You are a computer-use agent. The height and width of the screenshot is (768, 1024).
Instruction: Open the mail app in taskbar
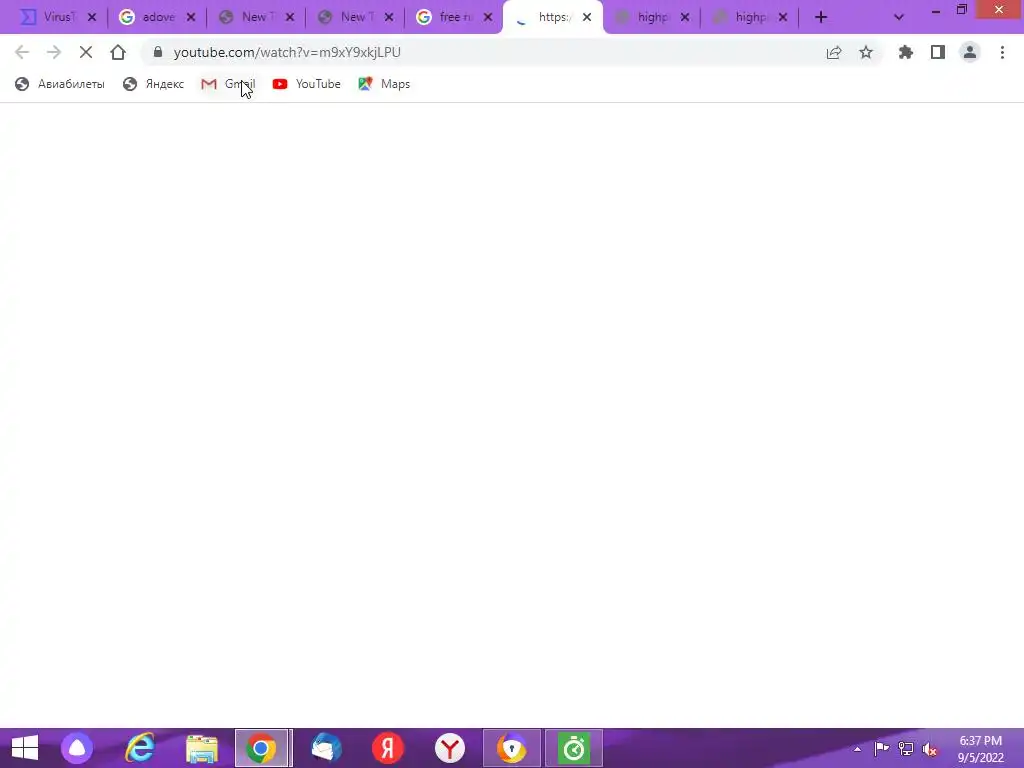[x=325, y=748]
